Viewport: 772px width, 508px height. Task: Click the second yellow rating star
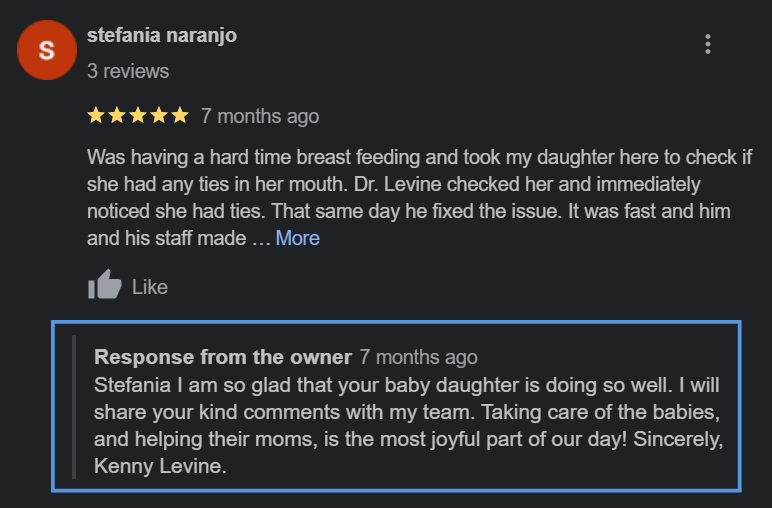117,116
